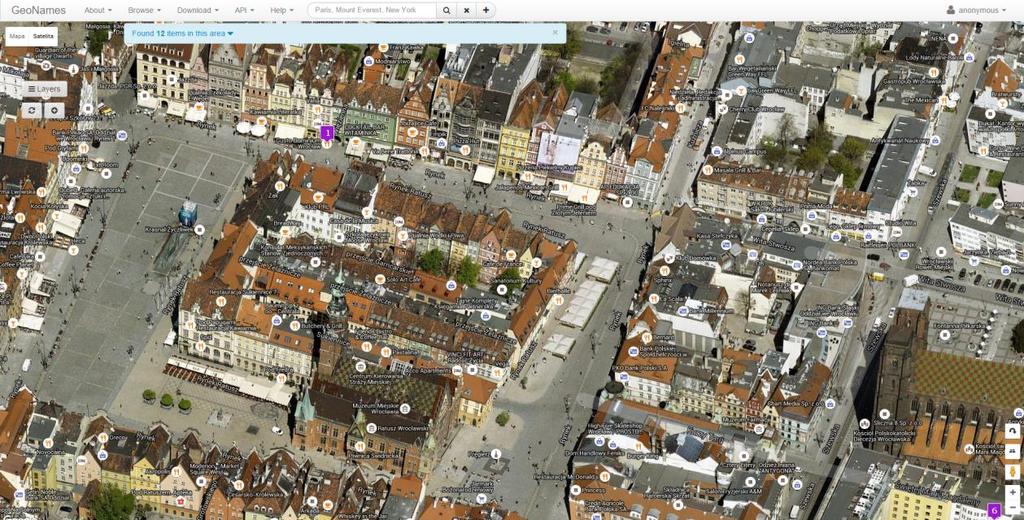1024x520 pixels.
Task: Open the About menu
Action: tap(97, 10)
